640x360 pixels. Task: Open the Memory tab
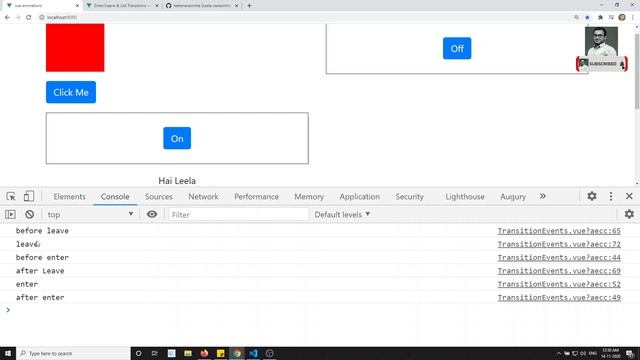click(309, 197)
